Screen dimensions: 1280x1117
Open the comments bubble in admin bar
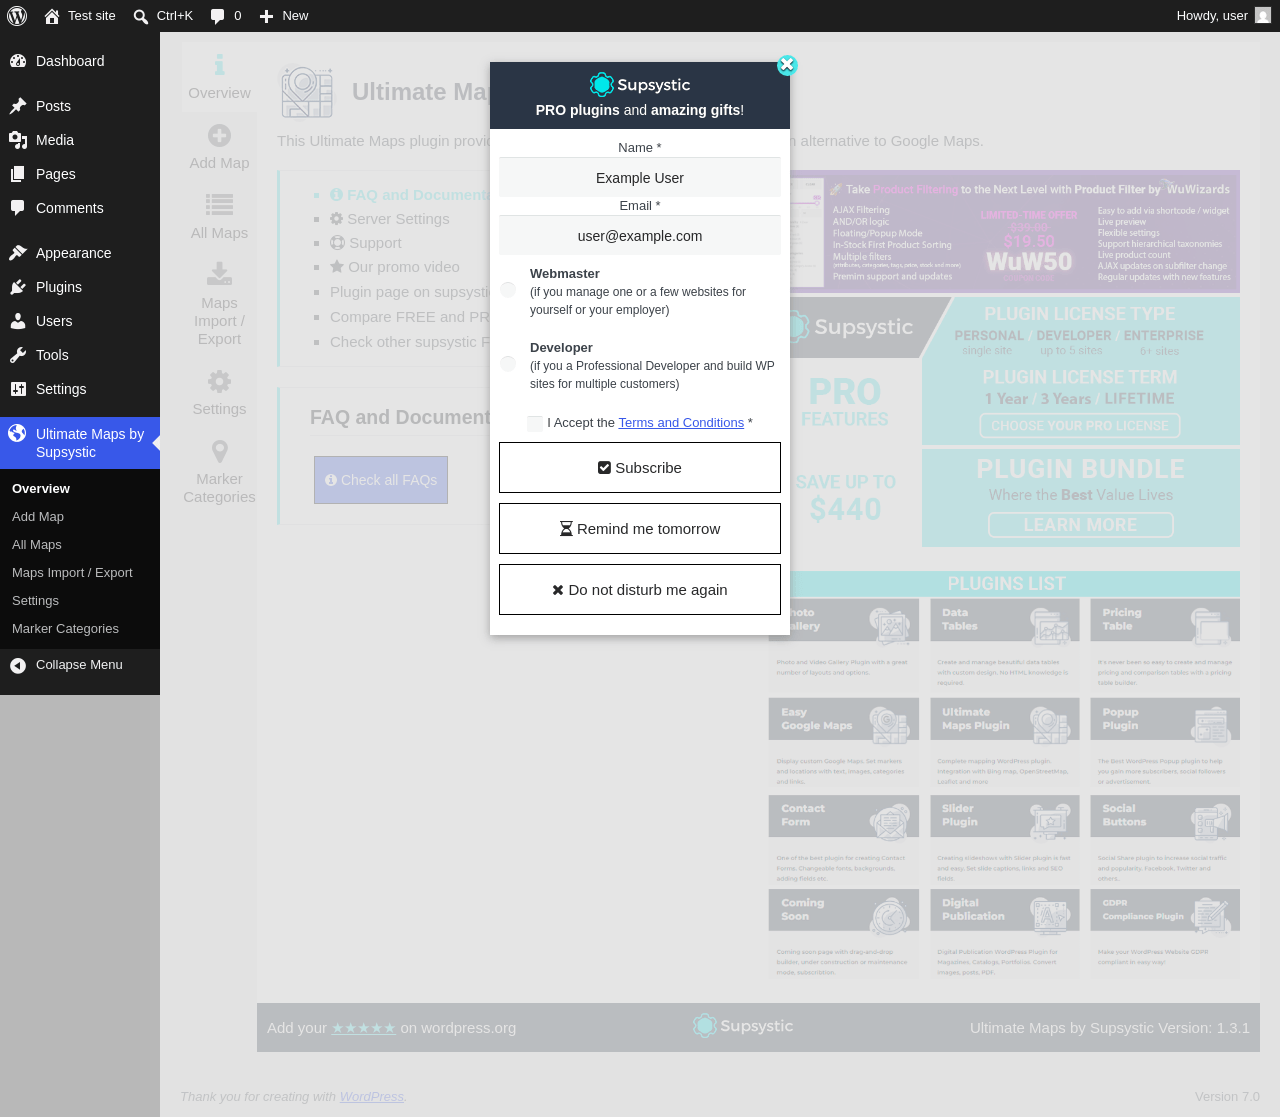pyautogui.click(x=217, y=16)
